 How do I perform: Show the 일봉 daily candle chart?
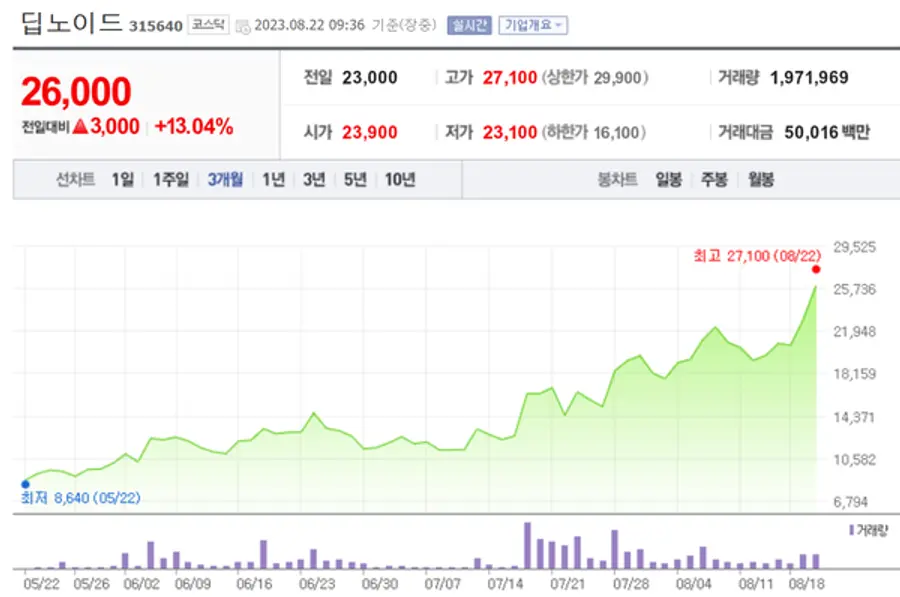pyautogui.click(x=669, y=180)
